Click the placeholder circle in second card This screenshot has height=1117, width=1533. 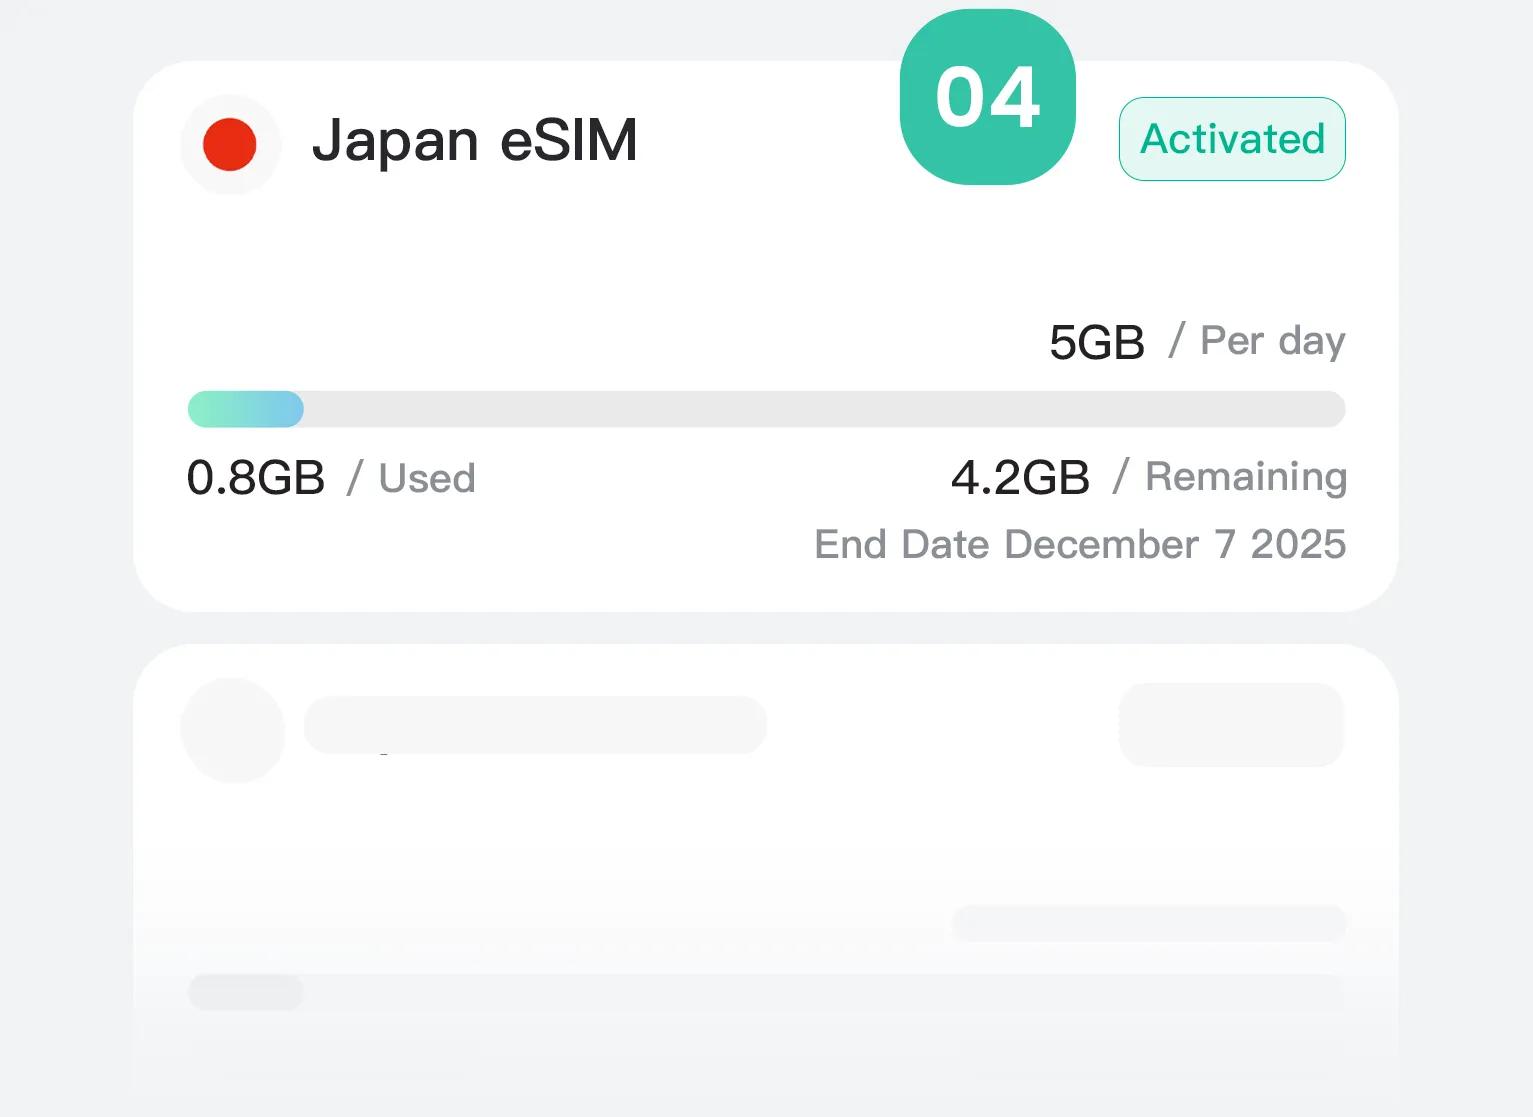(233, 730)
